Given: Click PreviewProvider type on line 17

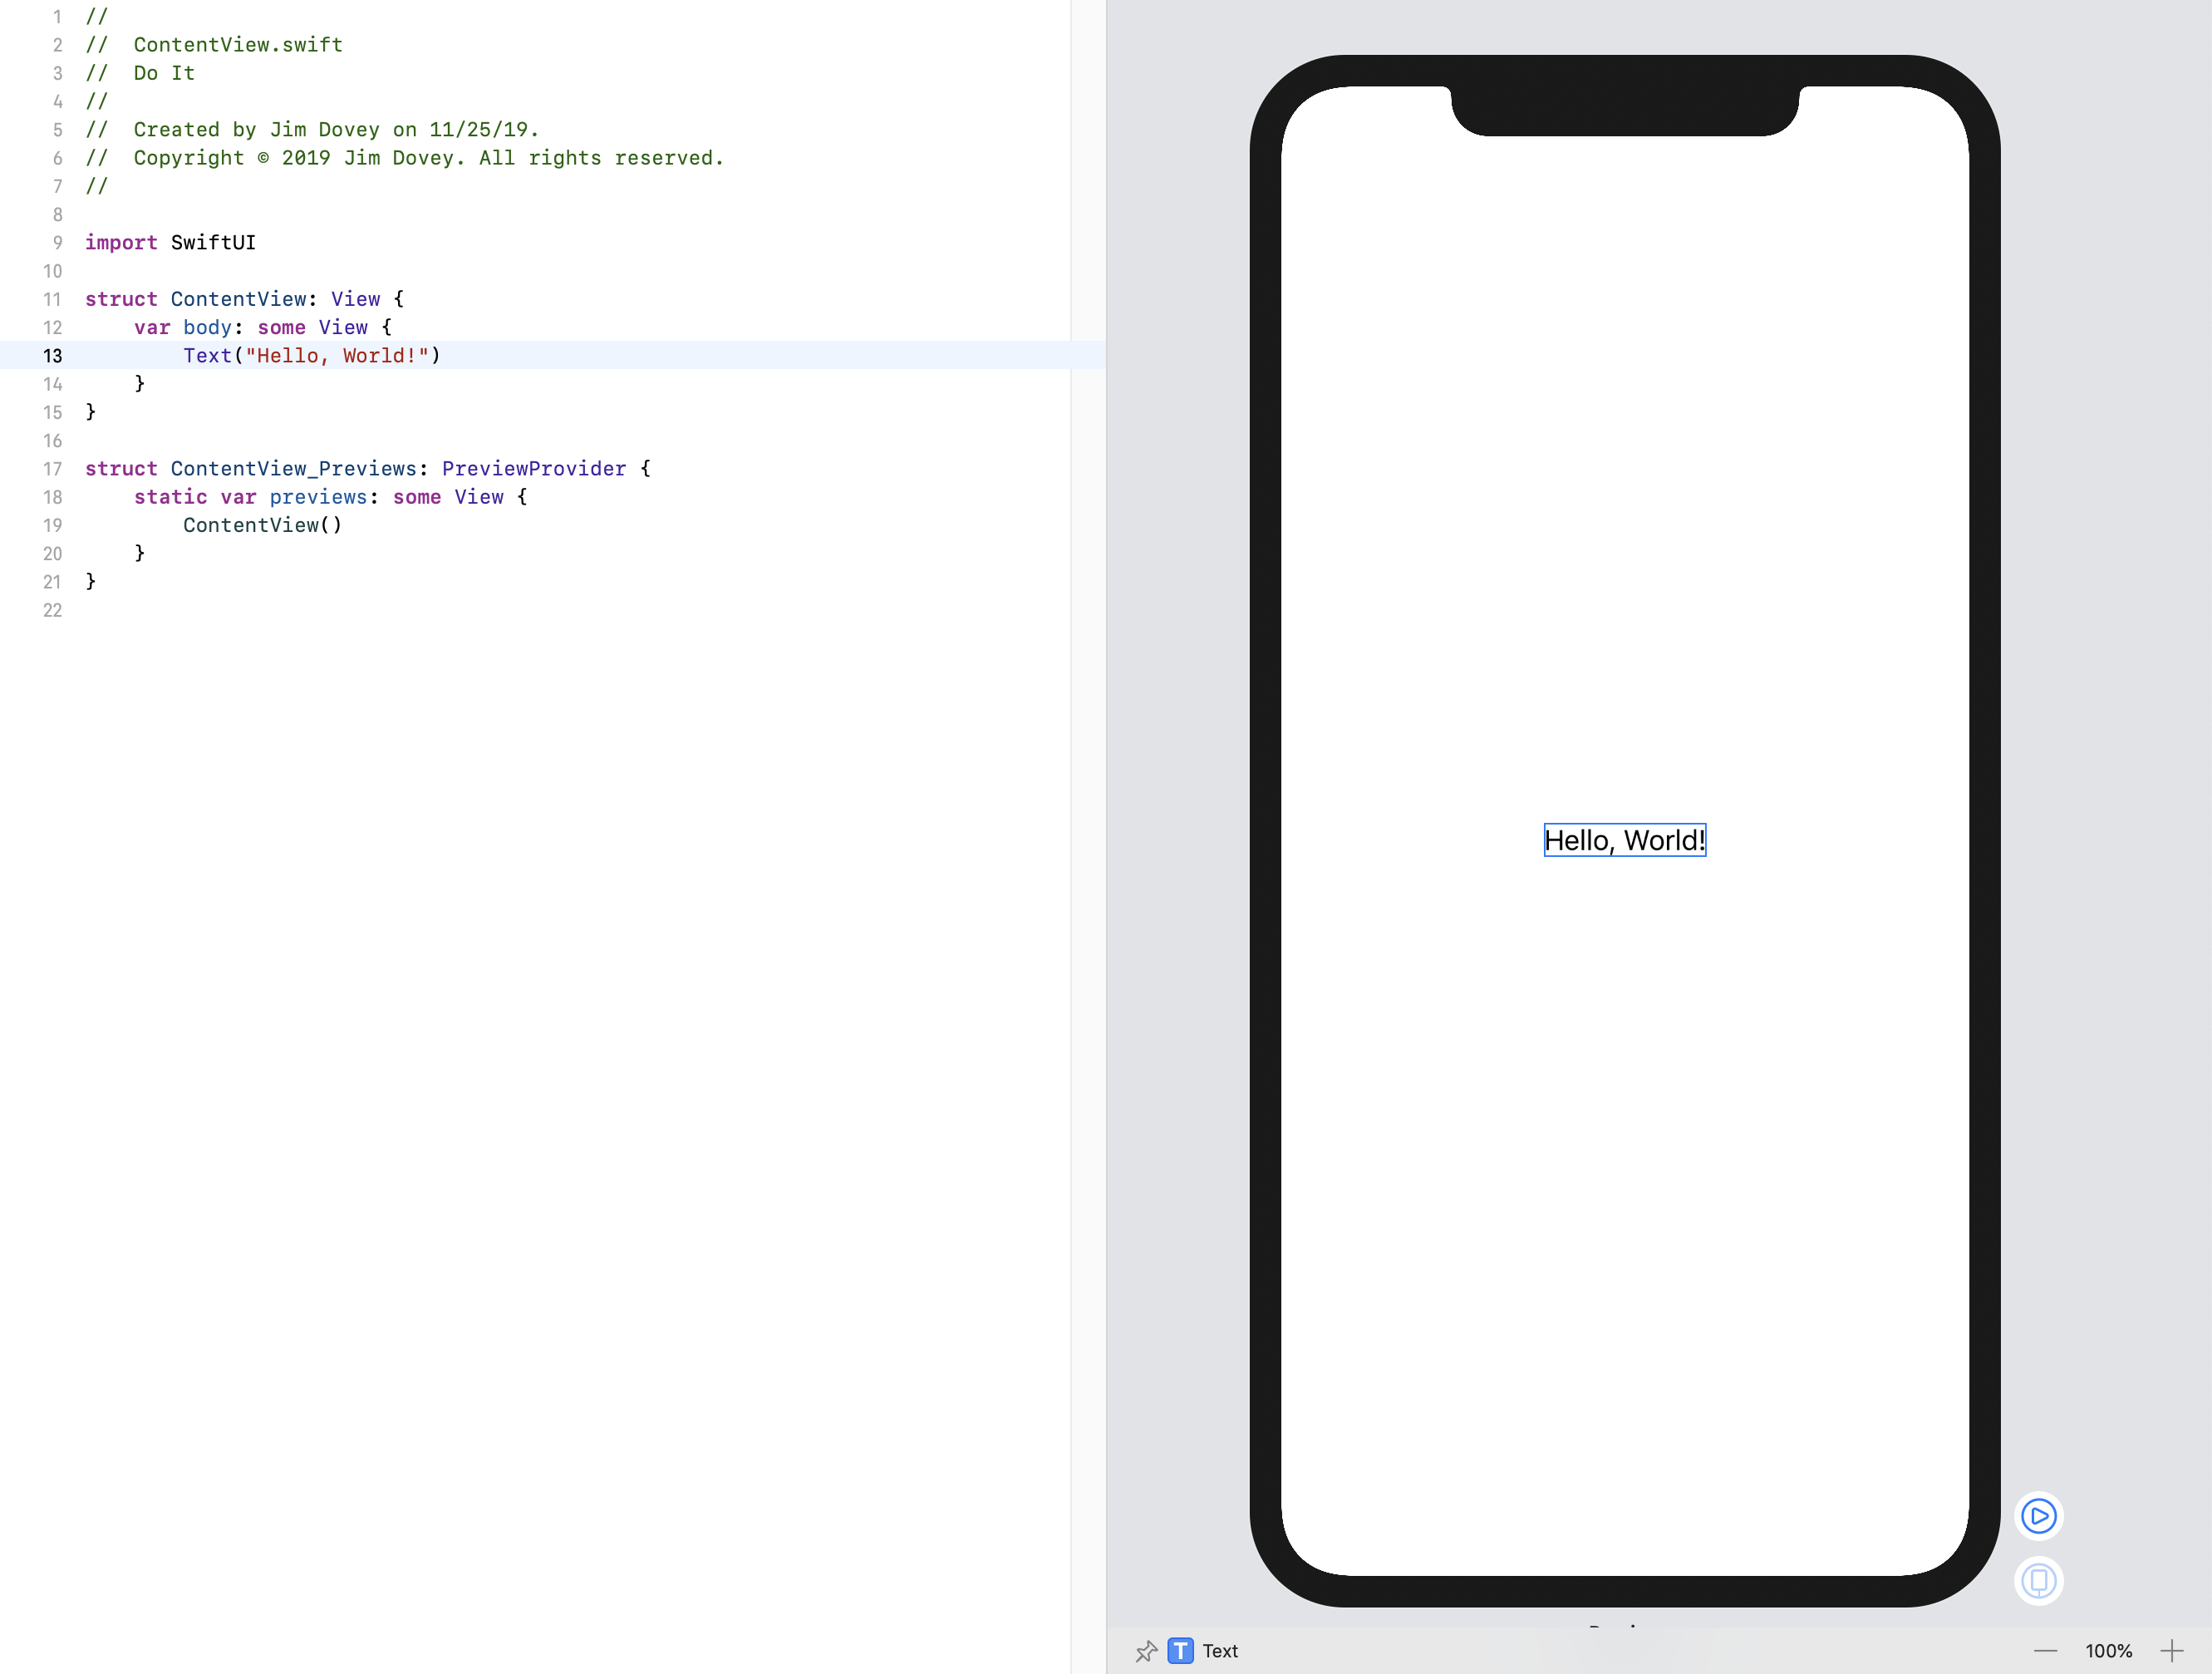Looking at the screenshot, I should point(534,469).
